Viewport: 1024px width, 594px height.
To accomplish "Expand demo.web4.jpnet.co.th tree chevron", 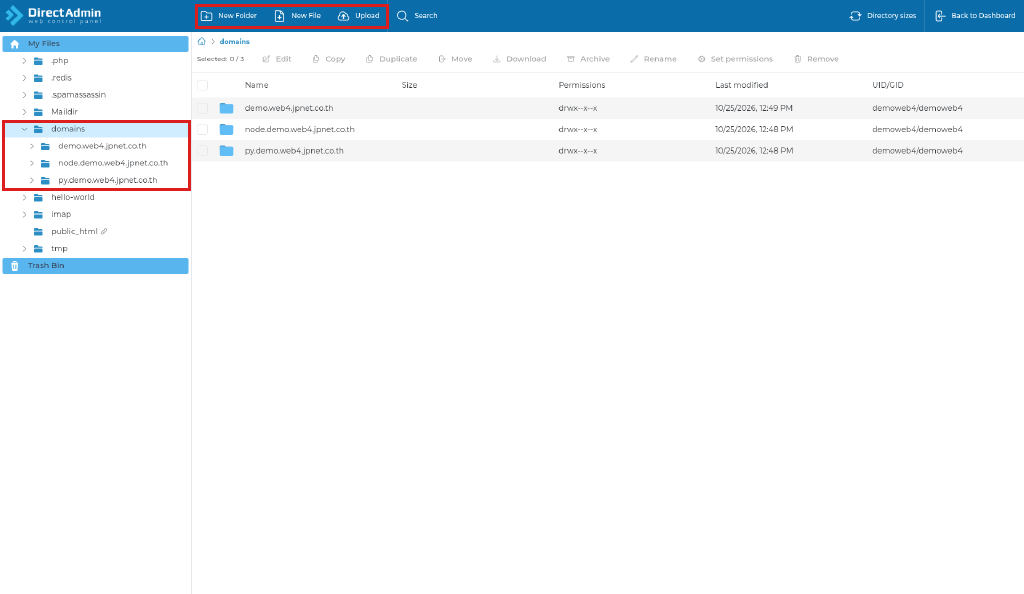I will 31,146.
